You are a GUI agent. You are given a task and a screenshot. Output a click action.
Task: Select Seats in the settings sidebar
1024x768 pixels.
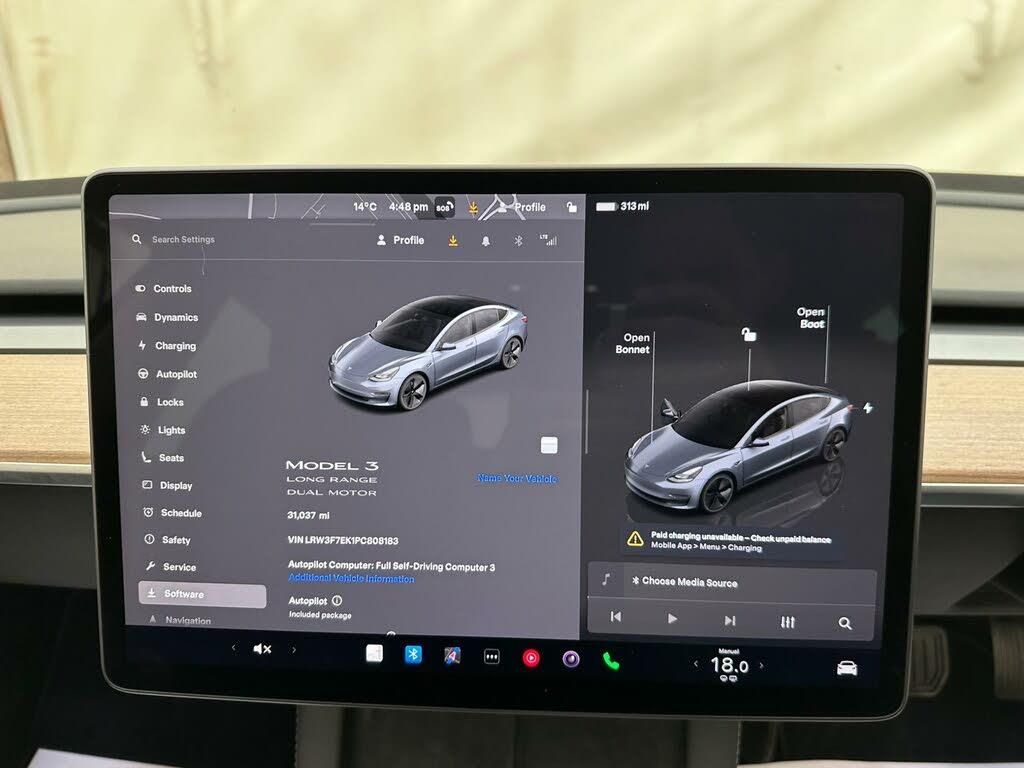163,458
